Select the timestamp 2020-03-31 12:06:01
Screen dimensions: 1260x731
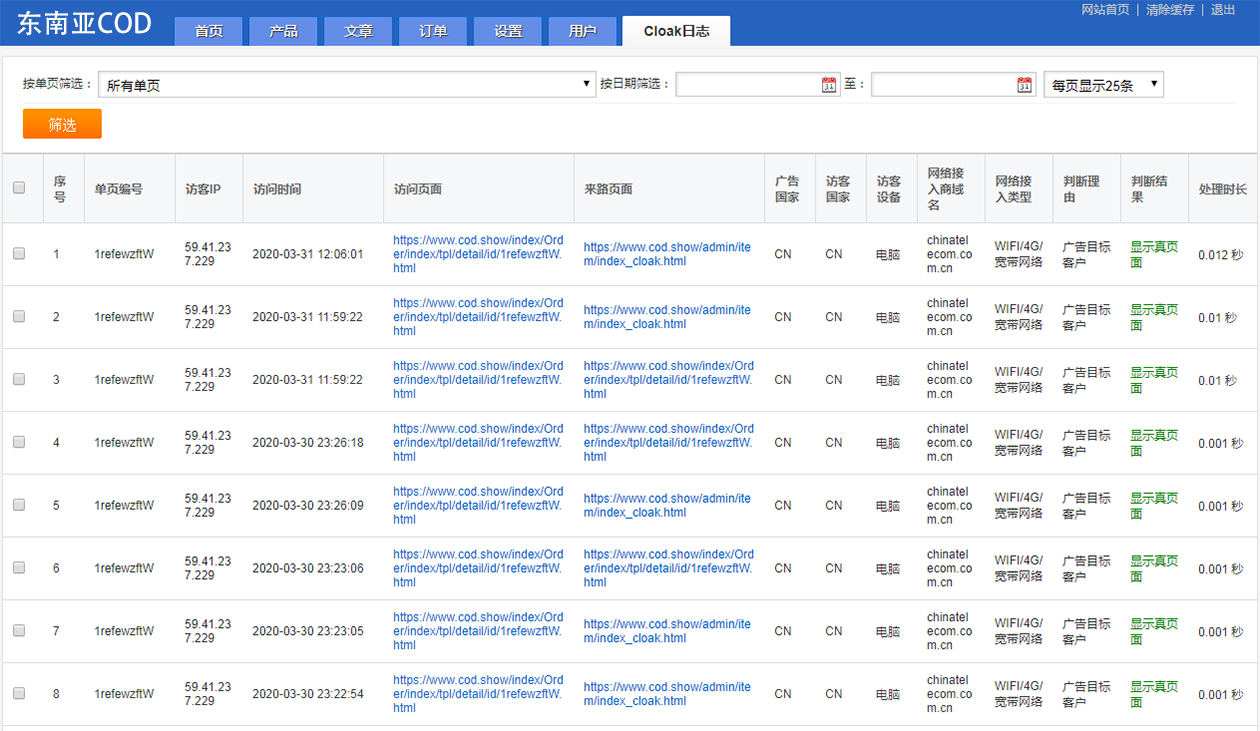308,254
